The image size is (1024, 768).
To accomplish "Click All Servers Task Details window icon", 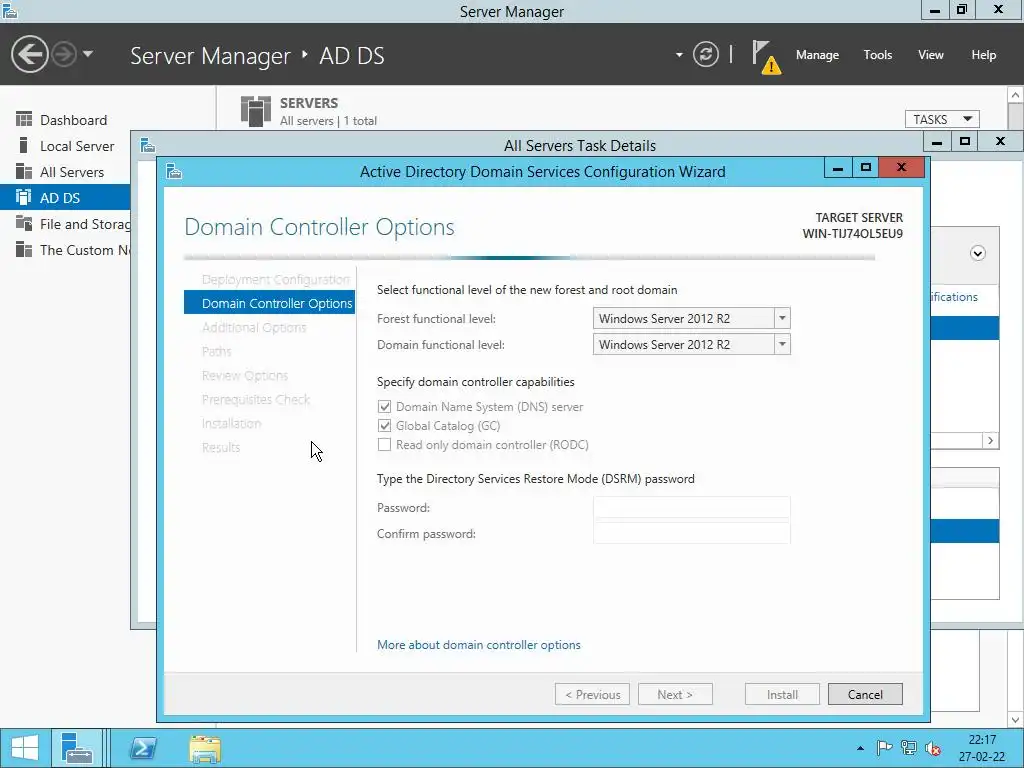I will click(x=148, y=145).
